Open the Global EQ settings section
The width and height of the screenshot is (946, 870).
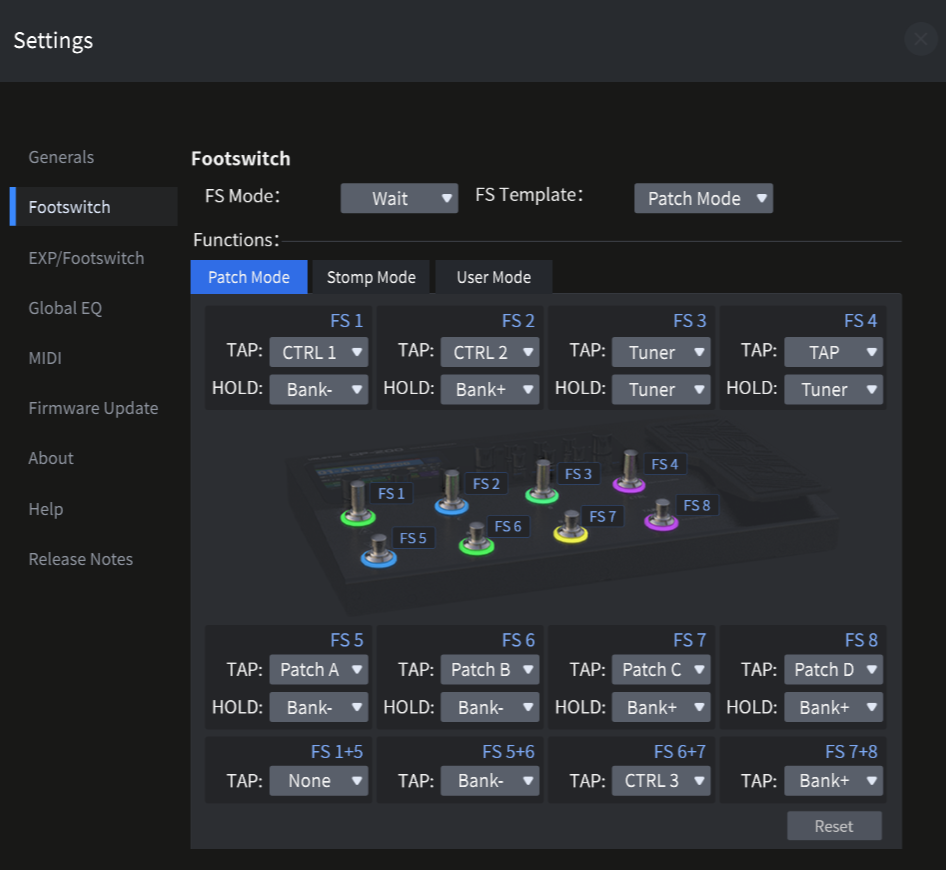click(x=65, y=308)
